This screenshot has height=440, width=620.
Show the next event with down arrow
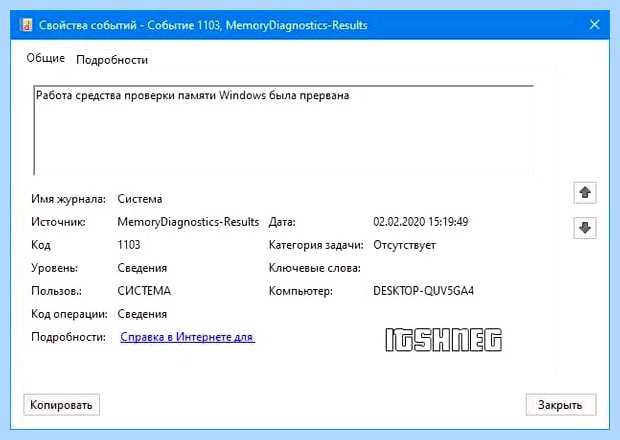pos(585,228)
